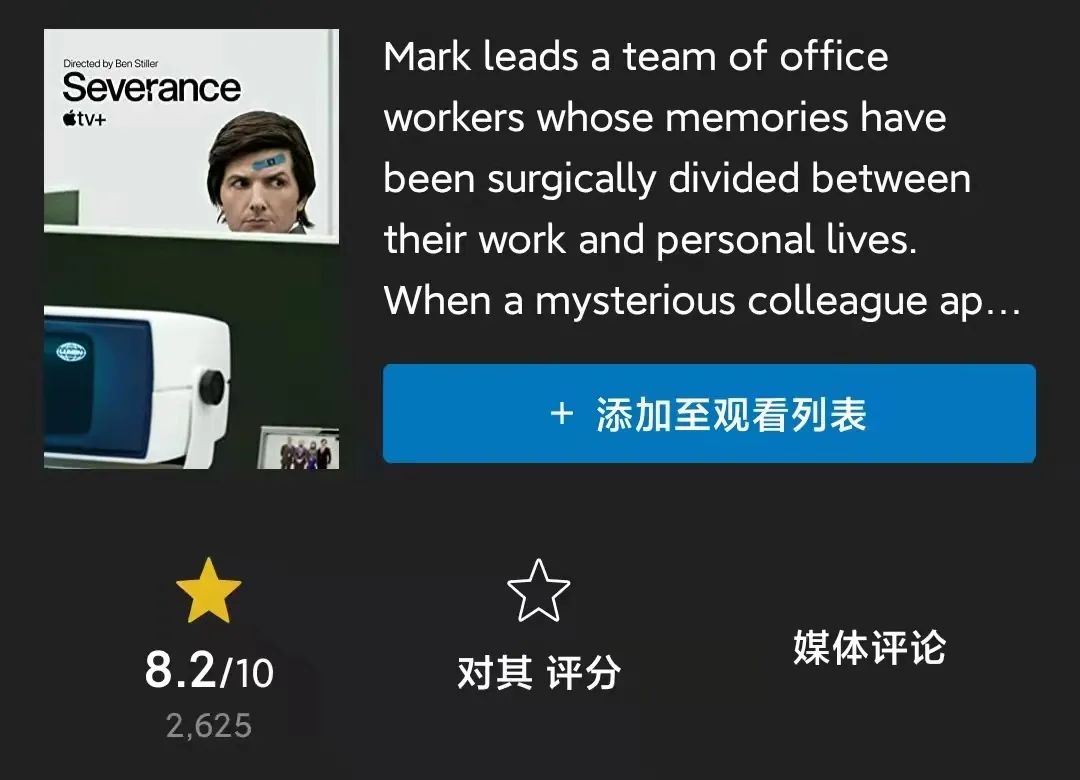Click the round knob on the monitor
This screenshot has height=780, width=1080.
coord(212,387)
